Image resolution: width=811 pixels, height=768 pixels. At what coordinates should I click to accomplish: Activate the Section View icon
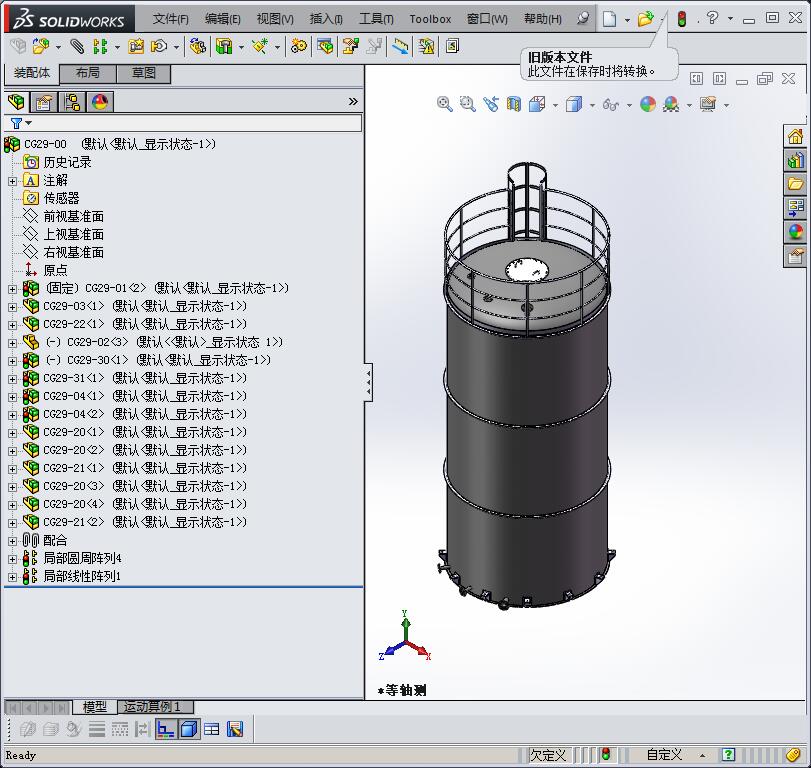tap(513, 104)
